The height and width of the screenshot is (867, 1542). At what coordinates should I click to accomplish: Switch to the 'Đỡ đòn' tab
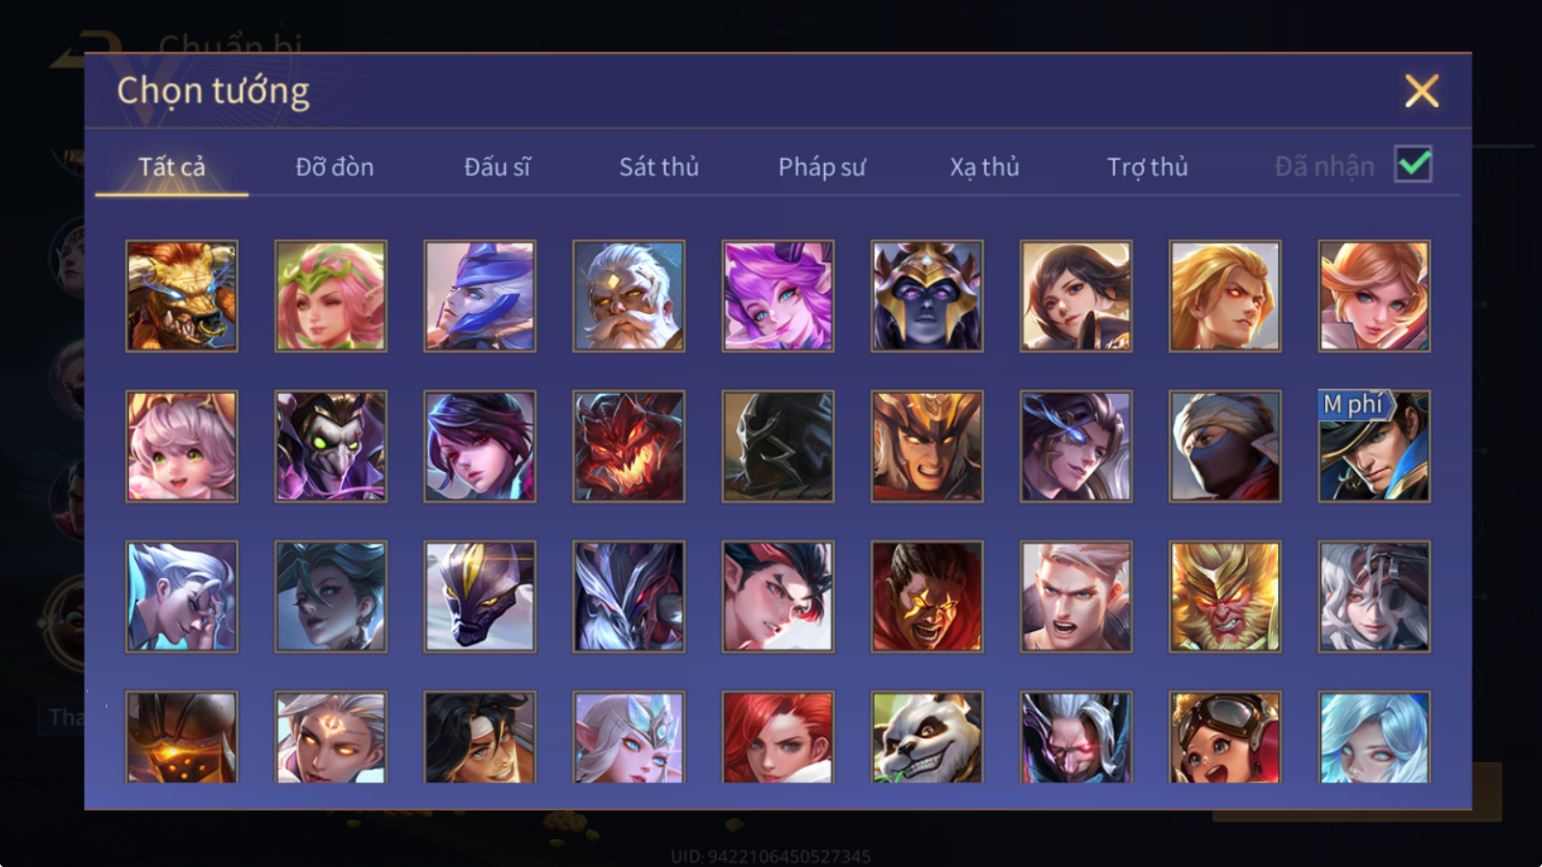pos(335,167)
